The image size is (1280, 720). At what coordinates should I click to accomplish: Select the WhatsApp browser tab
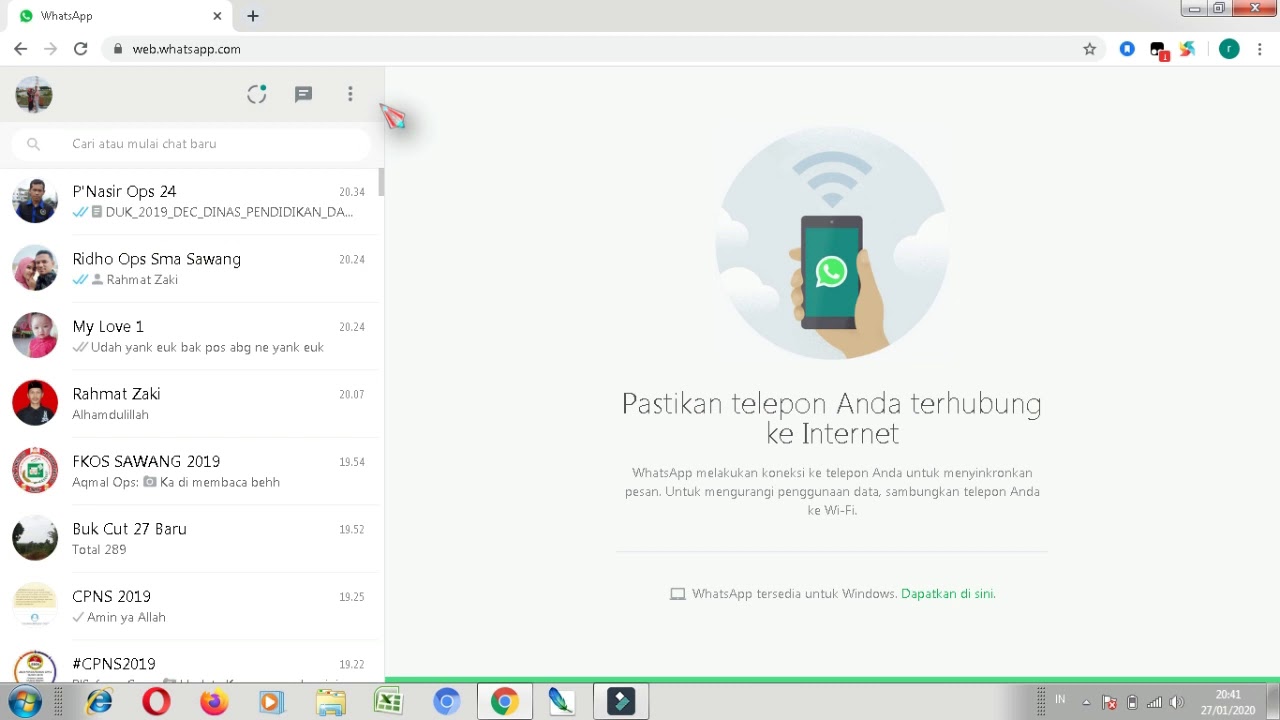pyautogui.click(x=120, y=16)
